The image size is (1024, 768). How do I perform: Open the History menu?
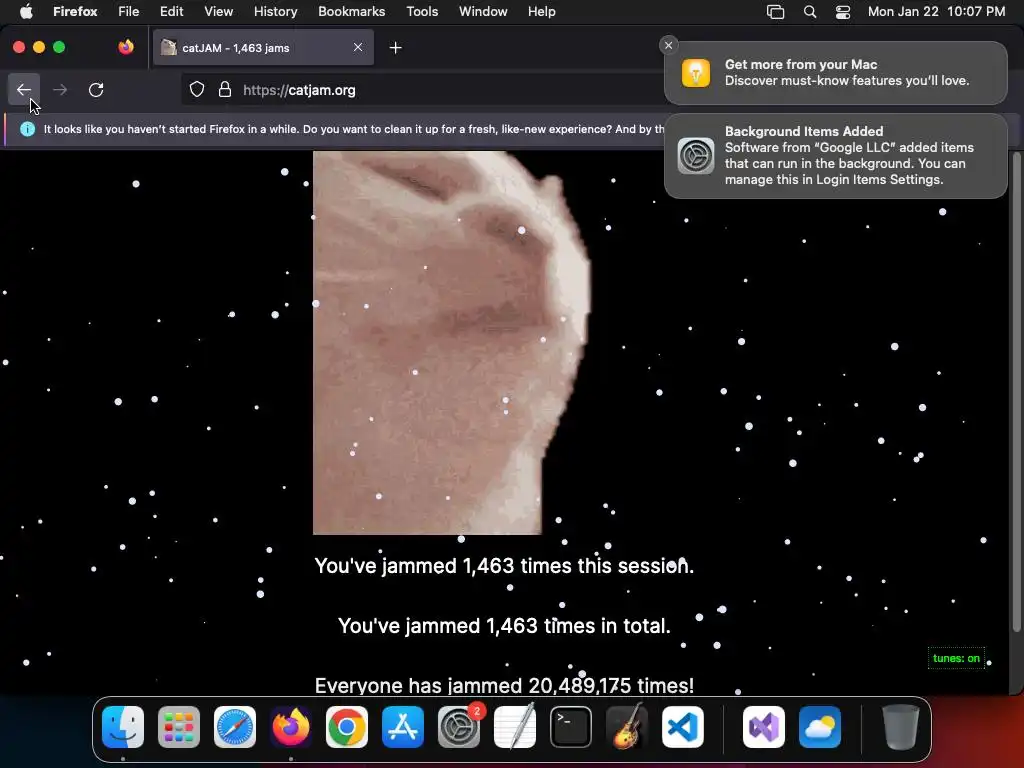tap(275, 11)
